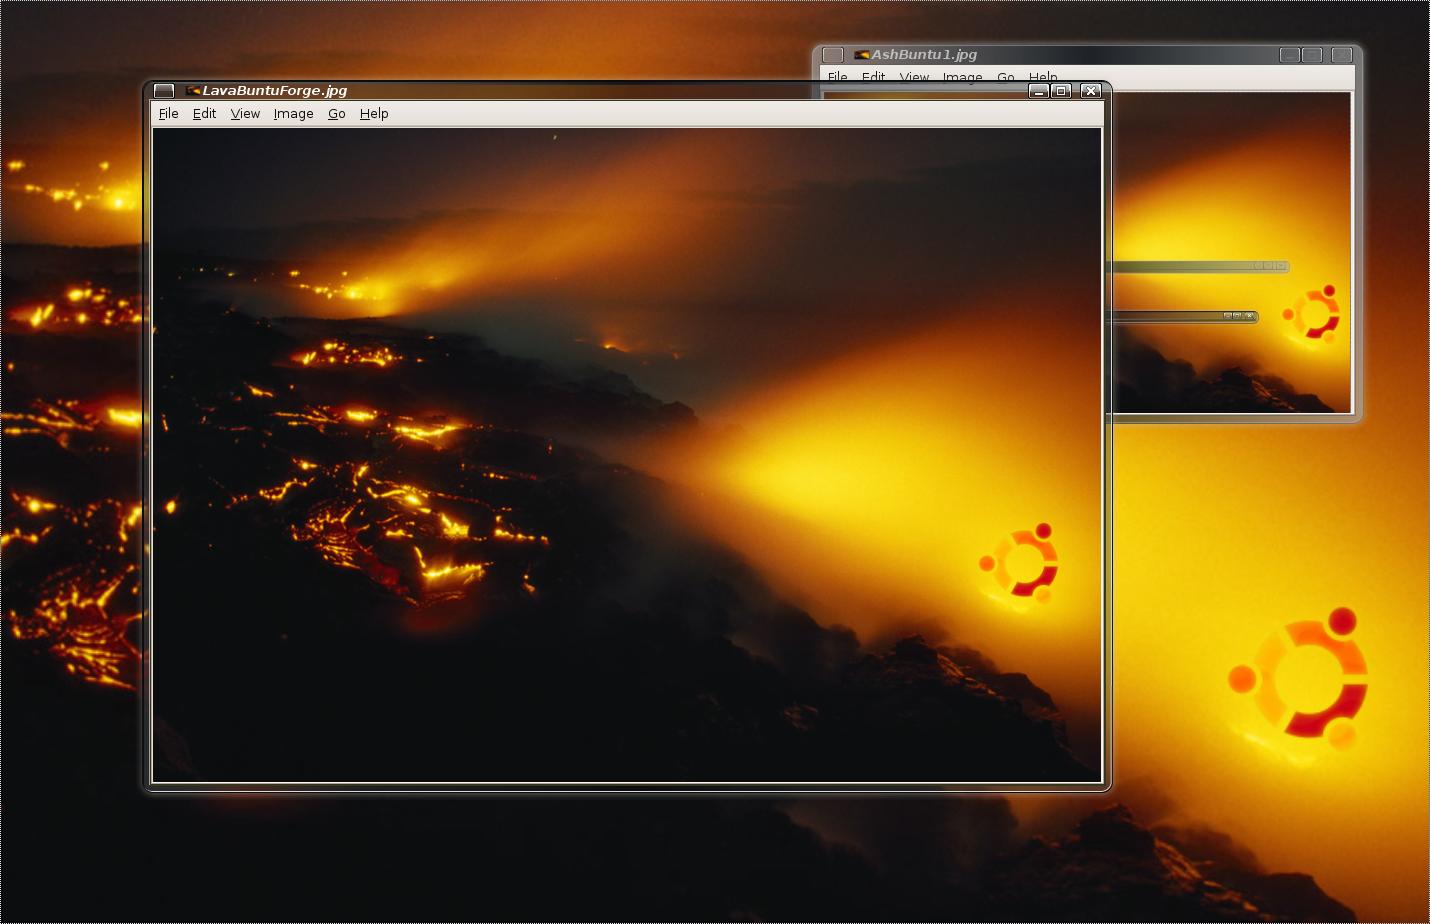The width and height of the screenshot is (1430, 924).
Task: Focus the AshBuntu1.jpg window via its title text
Action: coord(924,55)
